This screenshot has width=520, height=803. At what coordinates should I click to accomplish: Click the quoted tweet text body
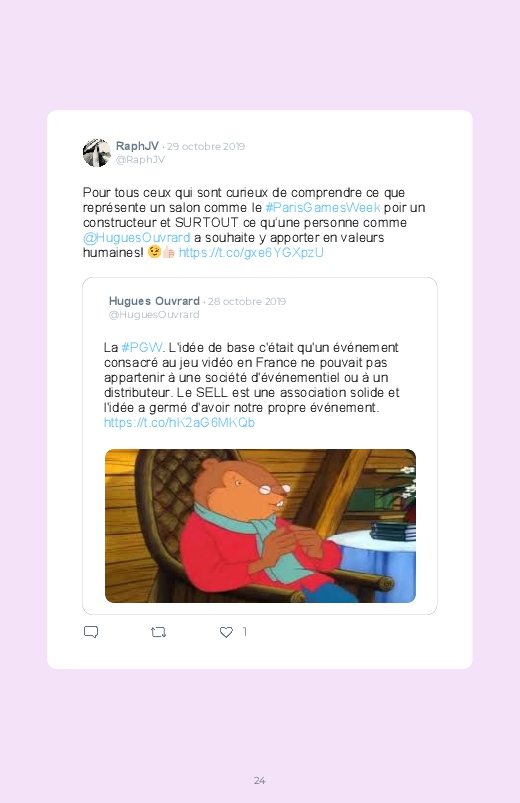click(x=252, y=377)
